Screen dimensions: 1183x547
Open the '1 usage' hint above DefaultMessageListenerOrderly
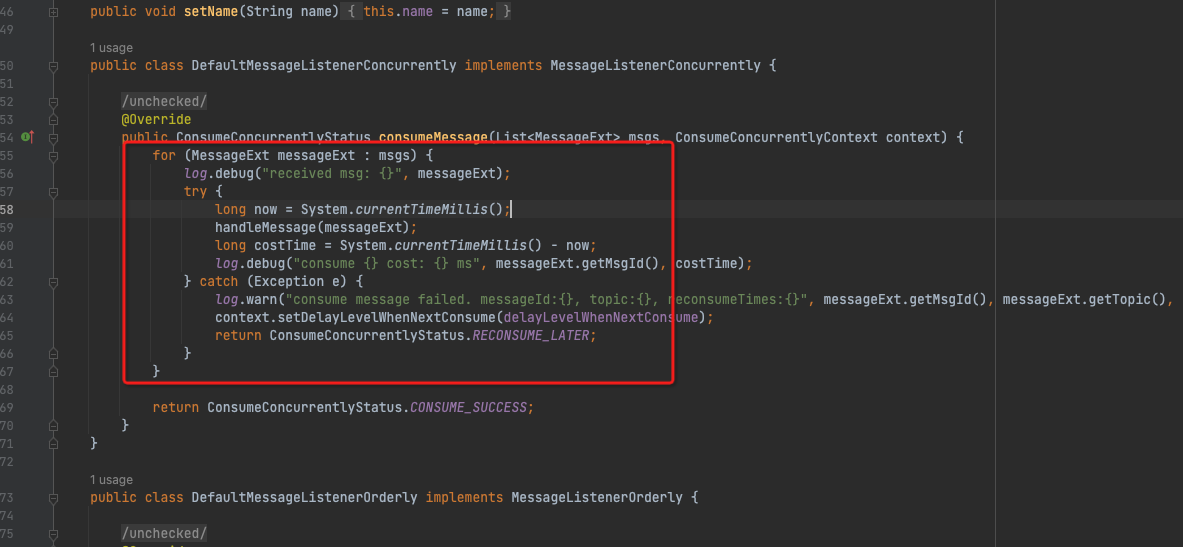pos(111,480)
